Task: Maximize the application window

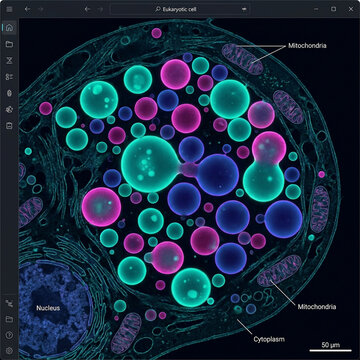Action: pyautogui.click(x=333, y=9)
